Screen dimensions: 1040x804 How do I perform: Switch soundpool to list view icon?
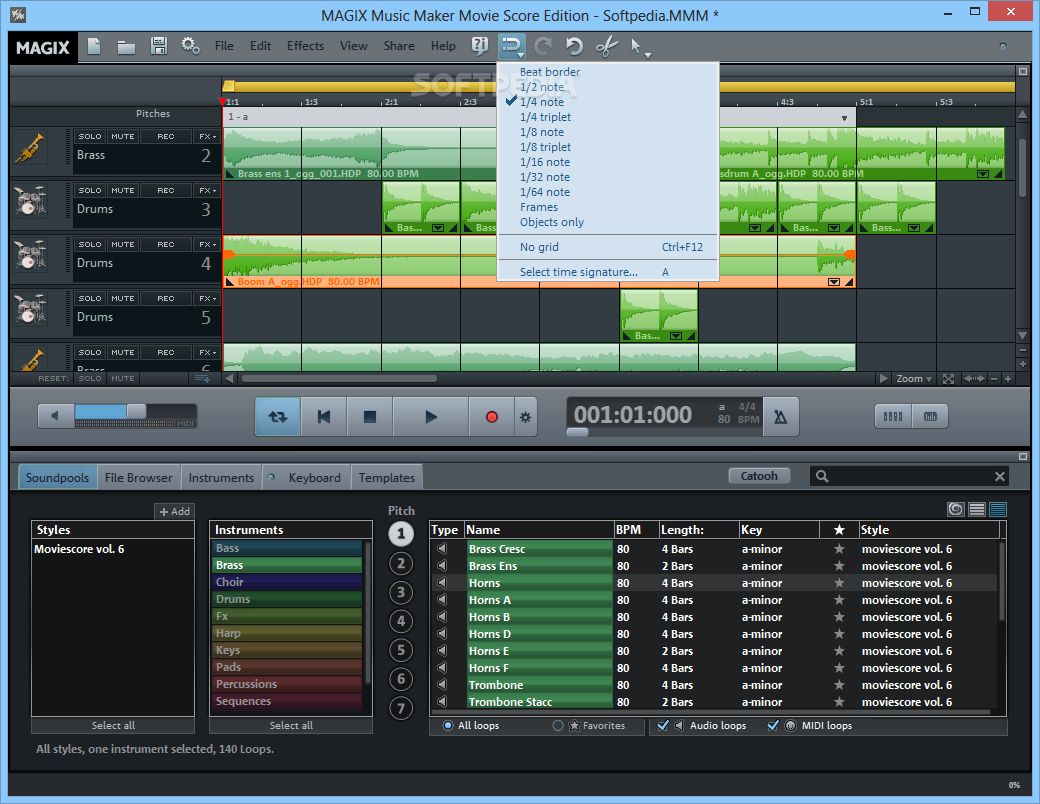[x=976, y=509]
